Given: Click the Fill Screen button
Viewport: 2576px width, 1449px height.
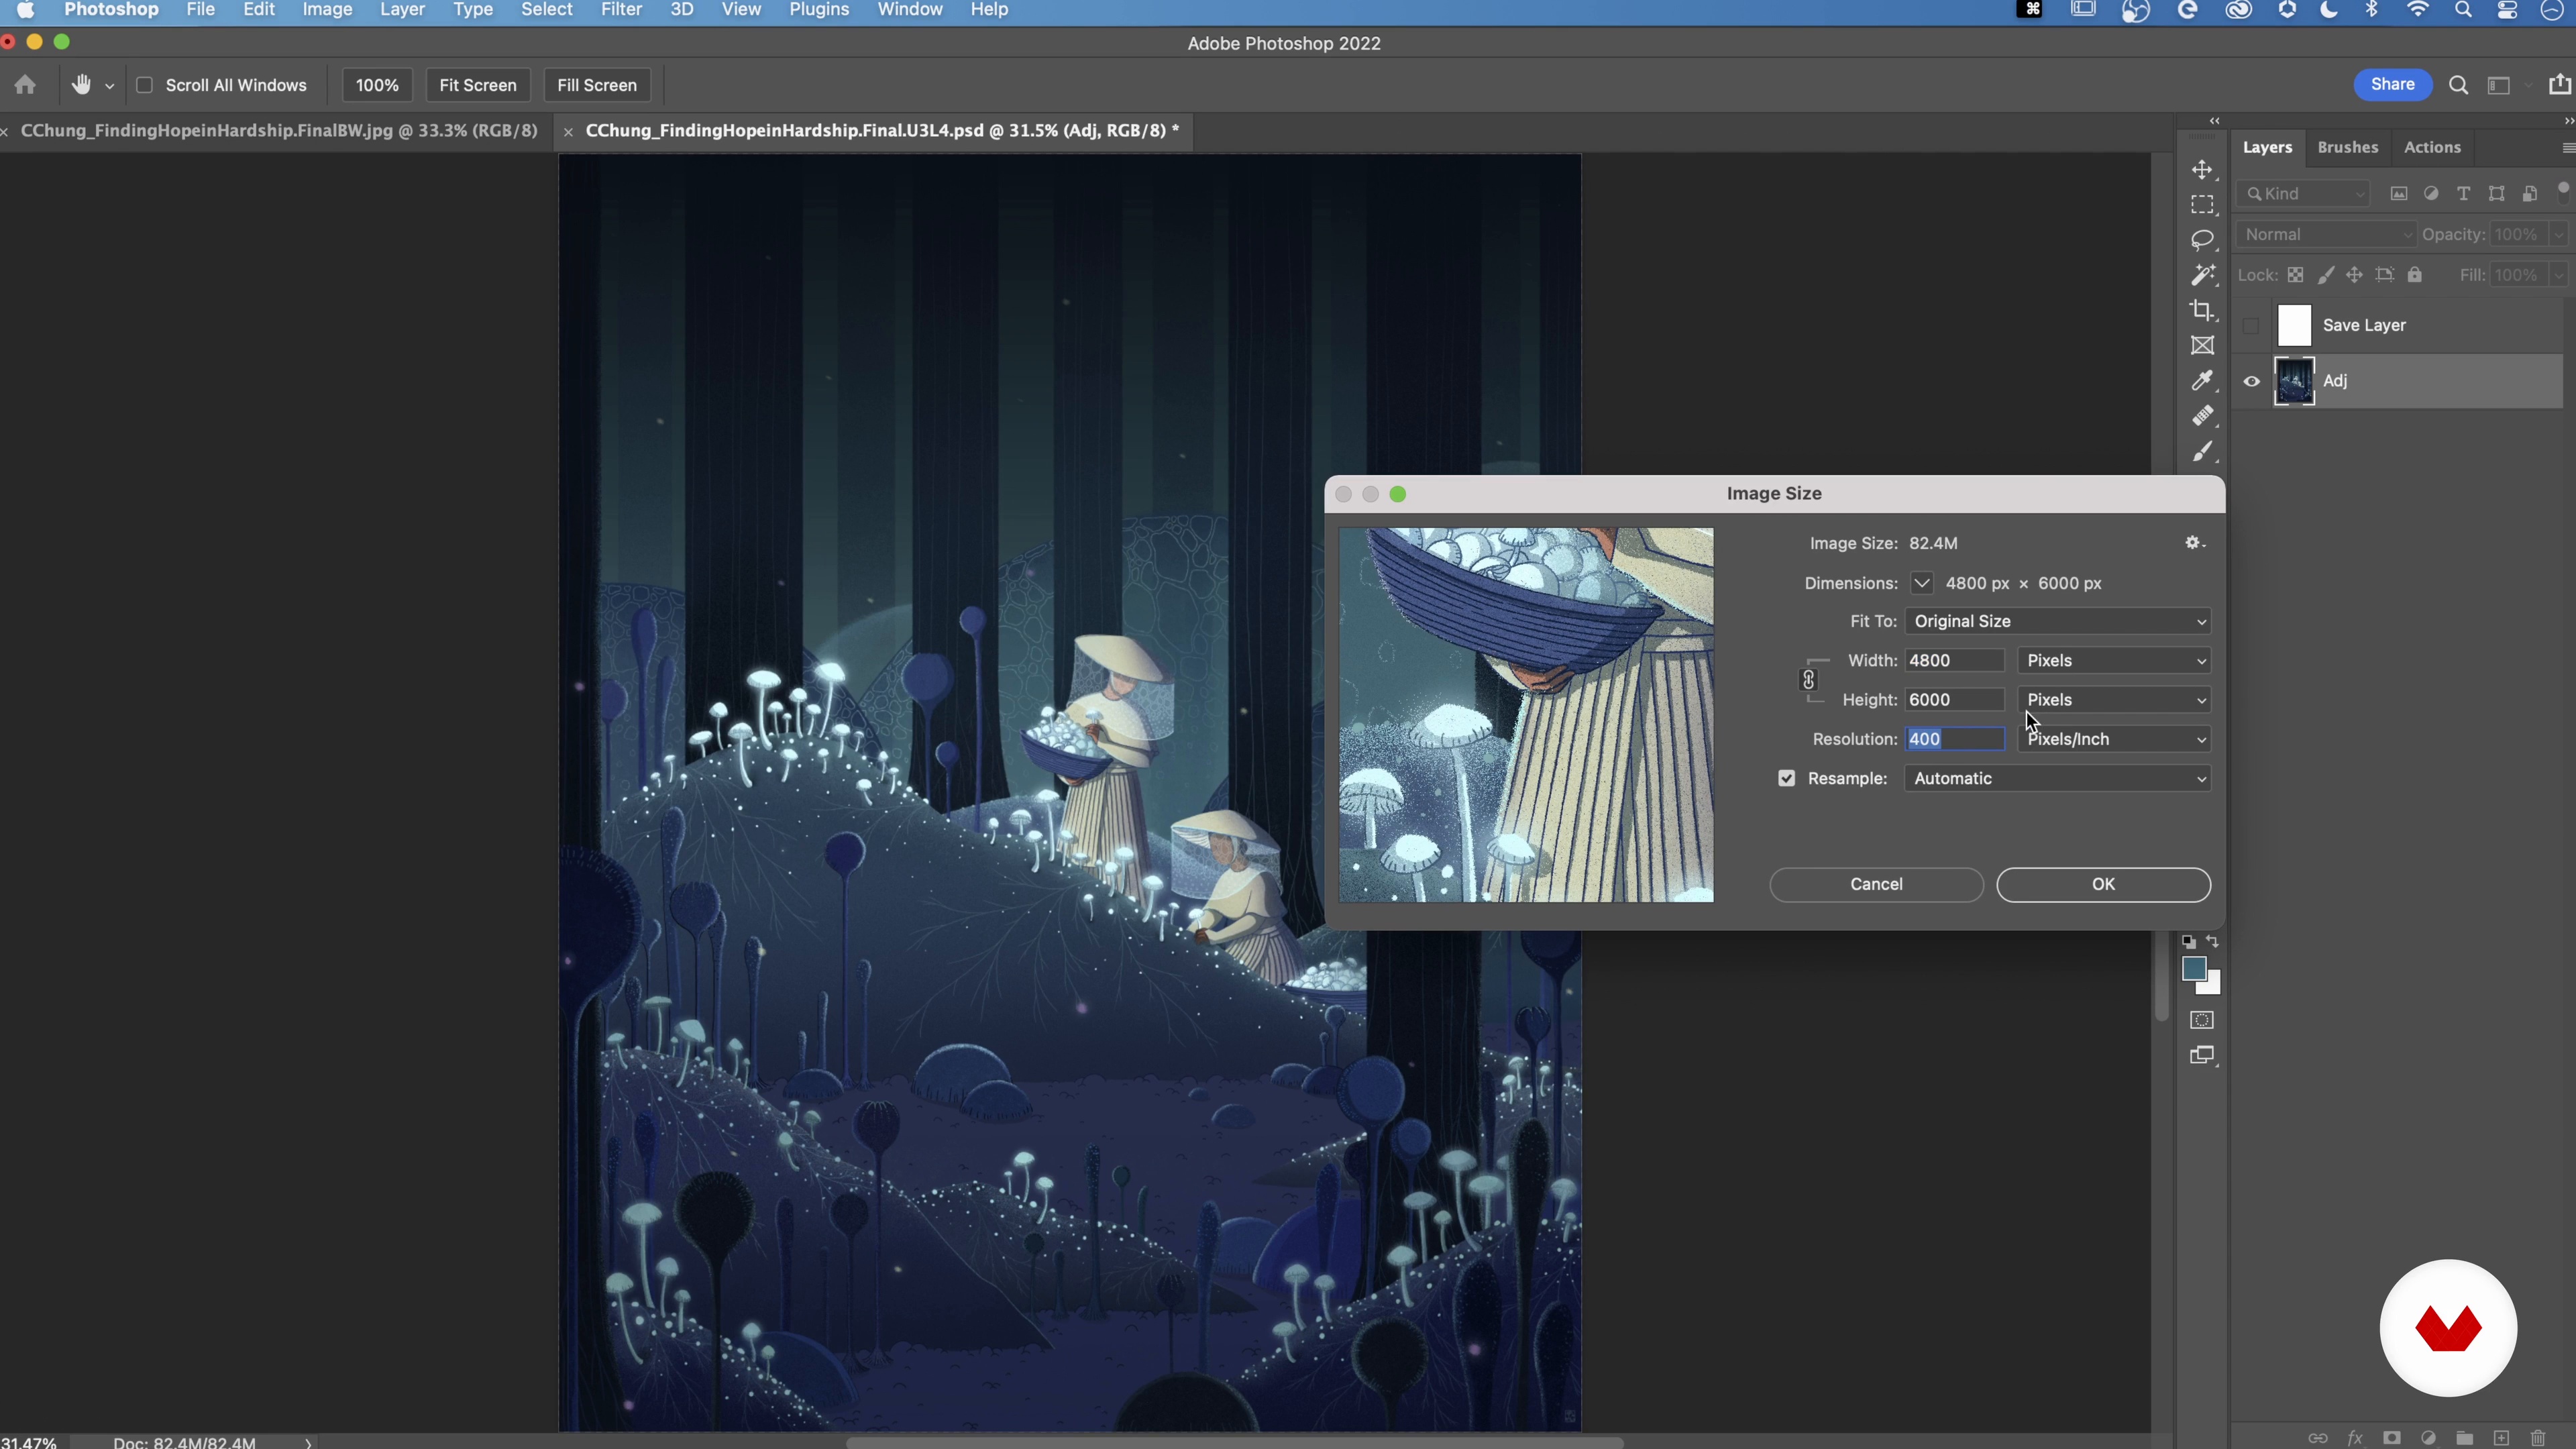Looking at the screenshot, I should pos(597,85).
